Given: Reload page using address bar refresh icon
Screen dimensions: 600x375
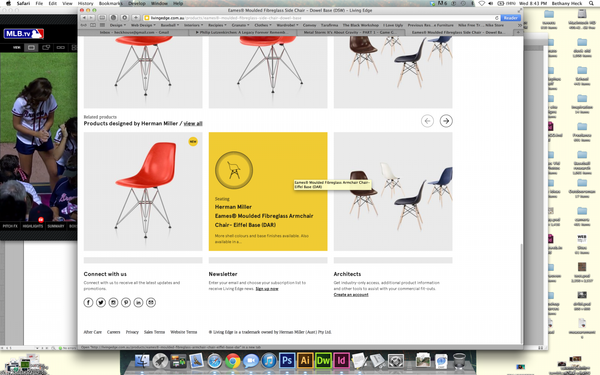Looking at the screenshot, I should click(497, 18).
